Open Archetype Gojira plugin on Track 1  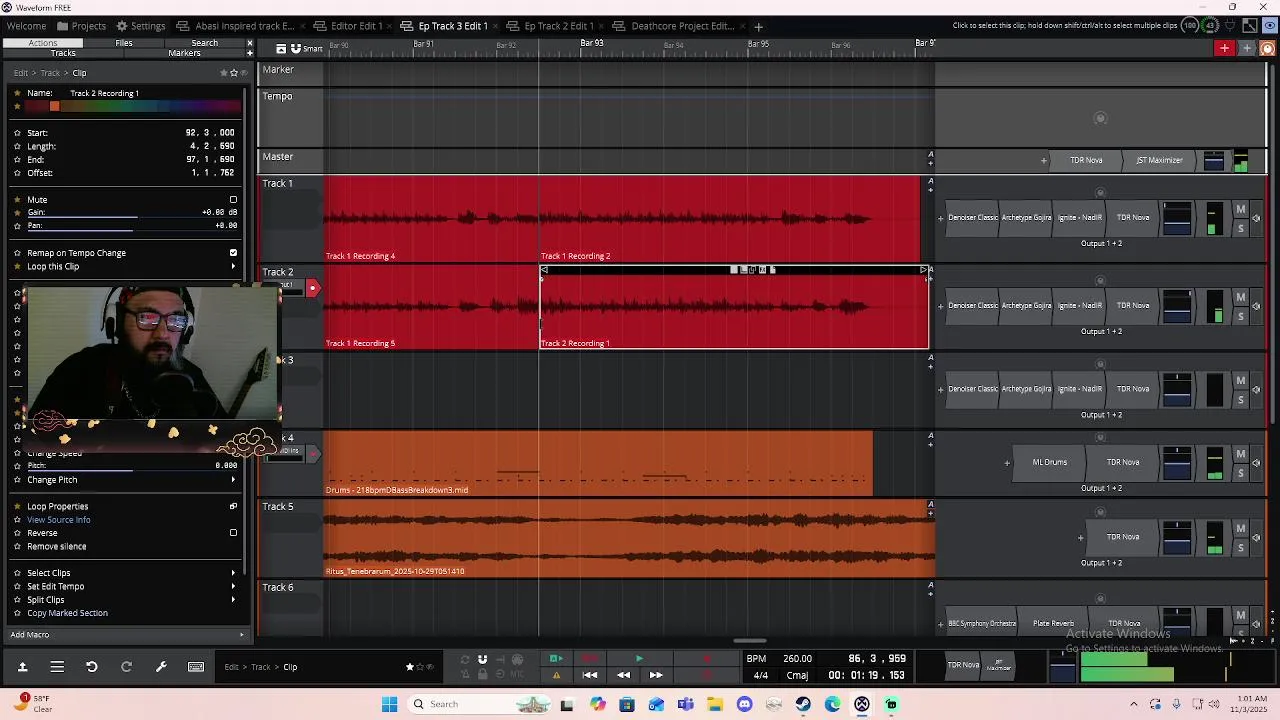tap(1026, 218)
